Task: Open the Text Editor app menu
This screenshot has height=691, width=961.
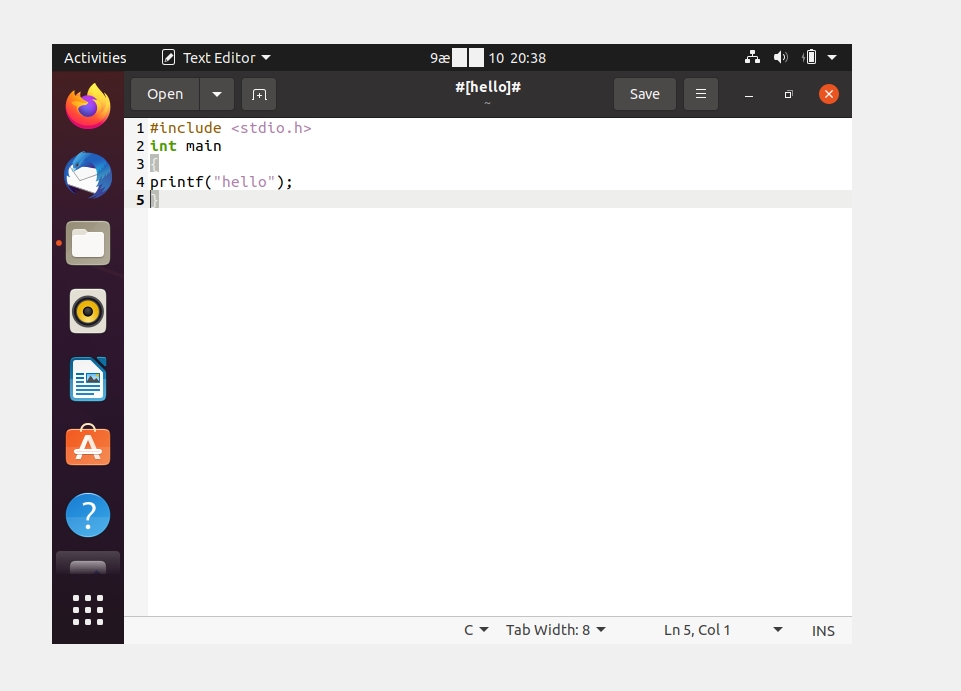Action: (x=217, y=58)
